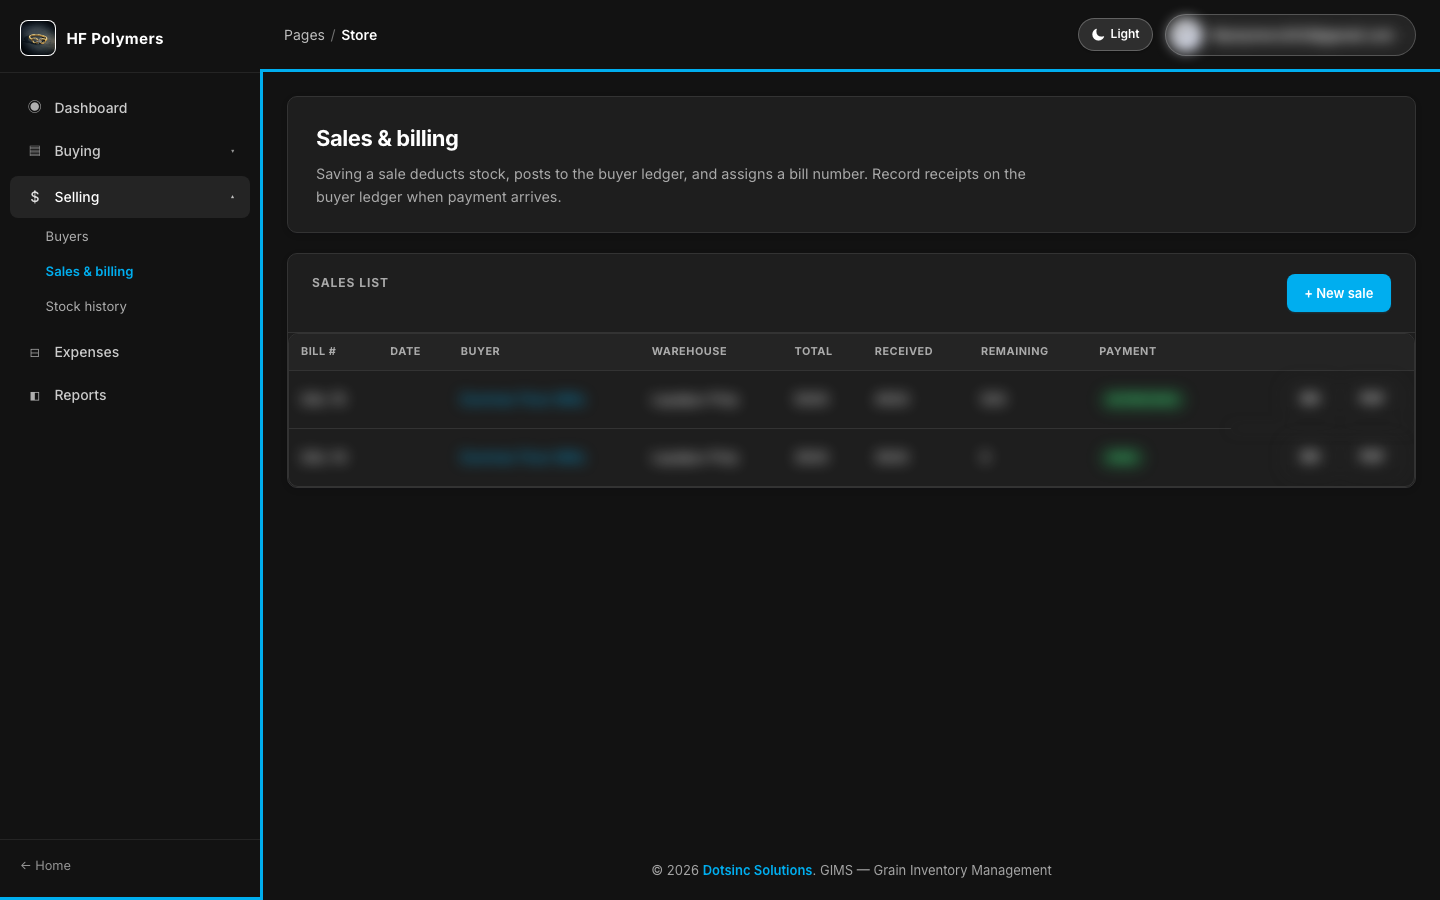Click the BUYER column header
The height and width of the screenshot is (900, 1440).
coord(480,351)
